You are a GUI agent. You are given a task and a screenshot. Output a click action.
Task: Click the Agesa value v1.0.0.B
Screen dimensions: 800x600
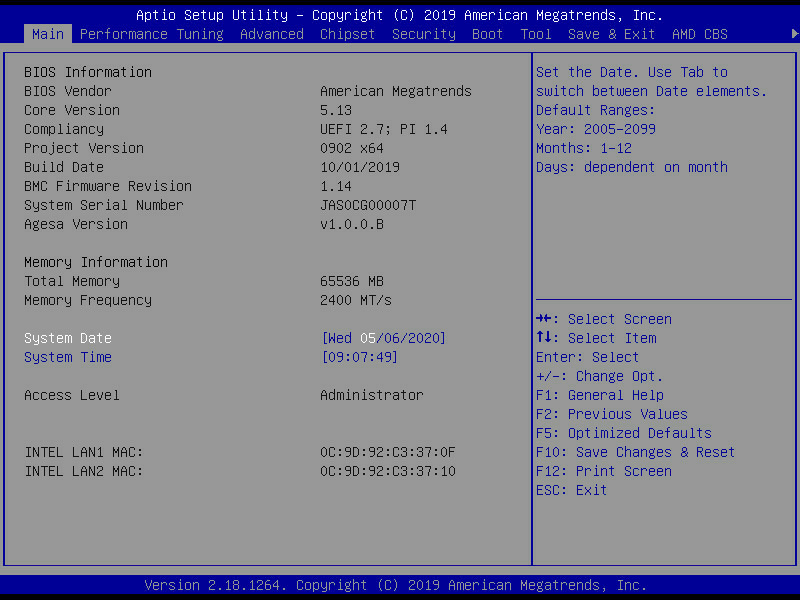352,224
